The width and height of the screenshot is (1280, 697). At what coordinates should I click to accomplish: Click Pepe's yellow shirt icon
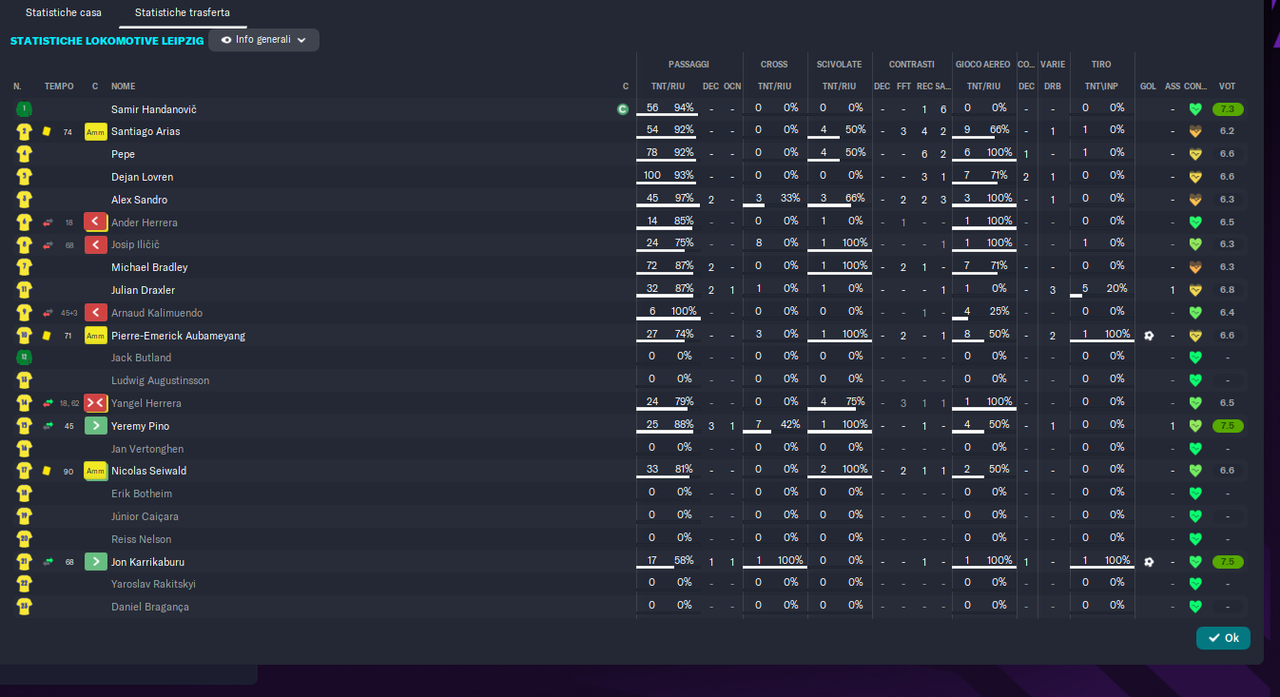click(x=24, y=154)
